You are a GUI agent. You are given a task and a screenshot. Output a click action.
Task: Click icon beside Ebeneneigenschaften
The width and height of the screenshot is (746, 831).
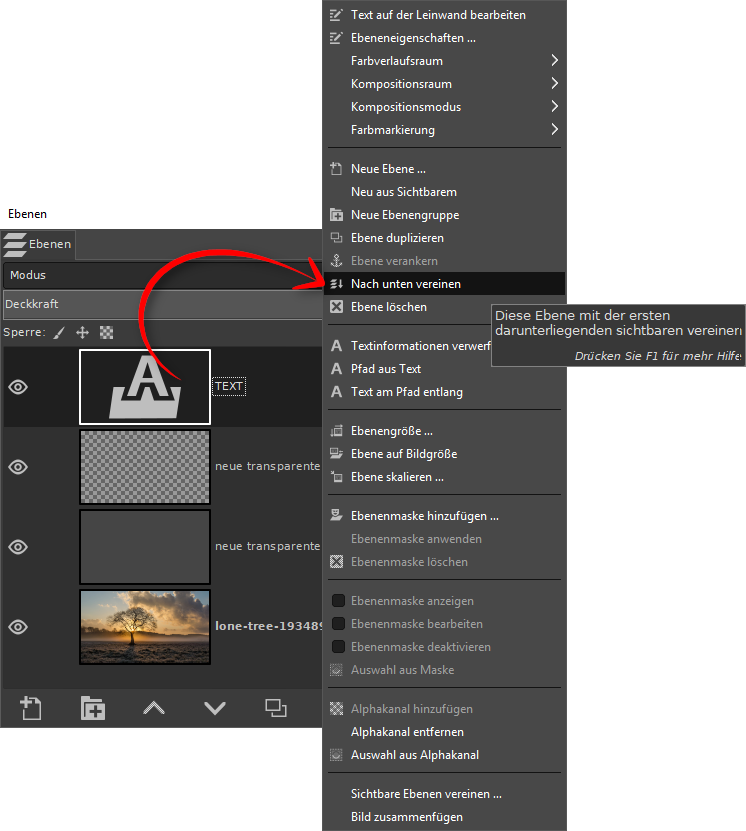click(336, 38)
